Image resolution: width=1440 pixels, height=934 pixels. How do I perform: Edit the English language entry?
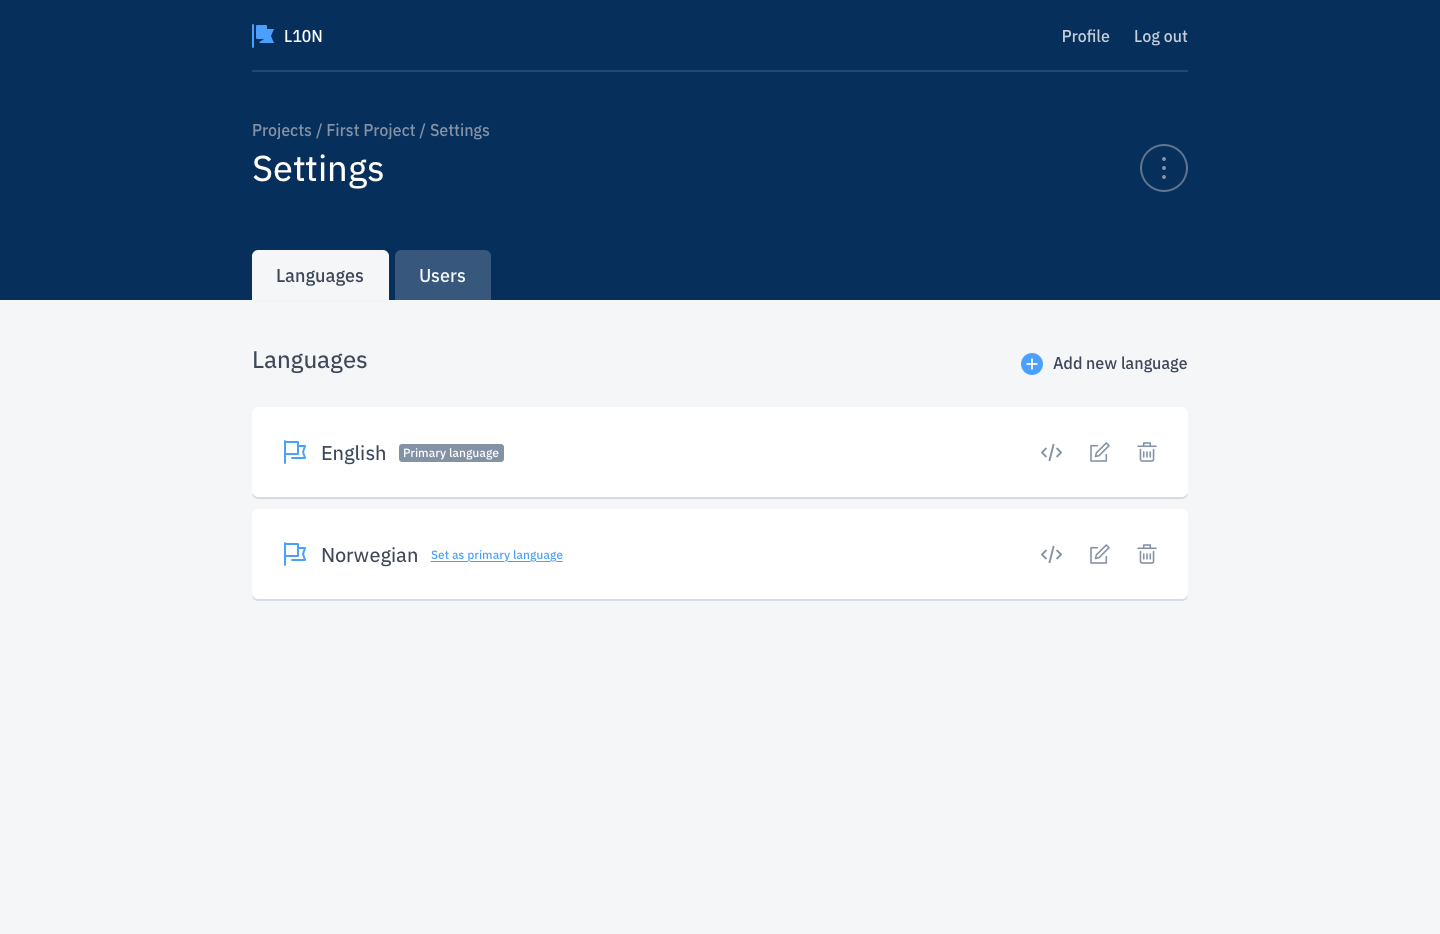(x=1099, y=452)
